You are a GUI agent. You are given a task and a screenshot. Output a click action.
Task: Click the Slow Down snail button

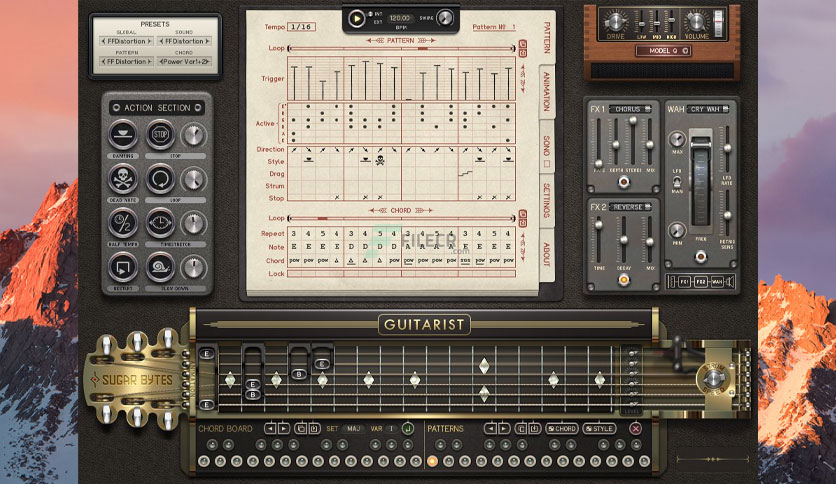tap(160, 267)
